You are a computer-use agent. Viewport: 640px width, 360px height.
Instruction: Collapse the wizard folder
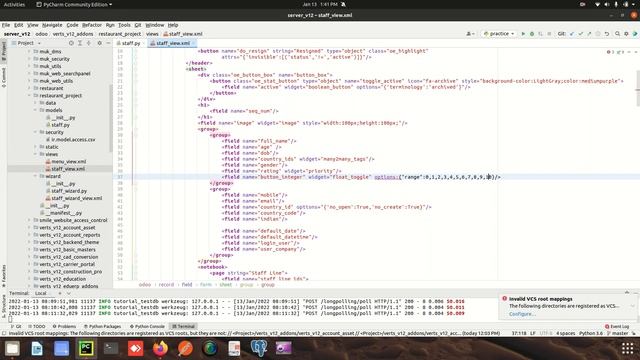[x=36, y=176]
